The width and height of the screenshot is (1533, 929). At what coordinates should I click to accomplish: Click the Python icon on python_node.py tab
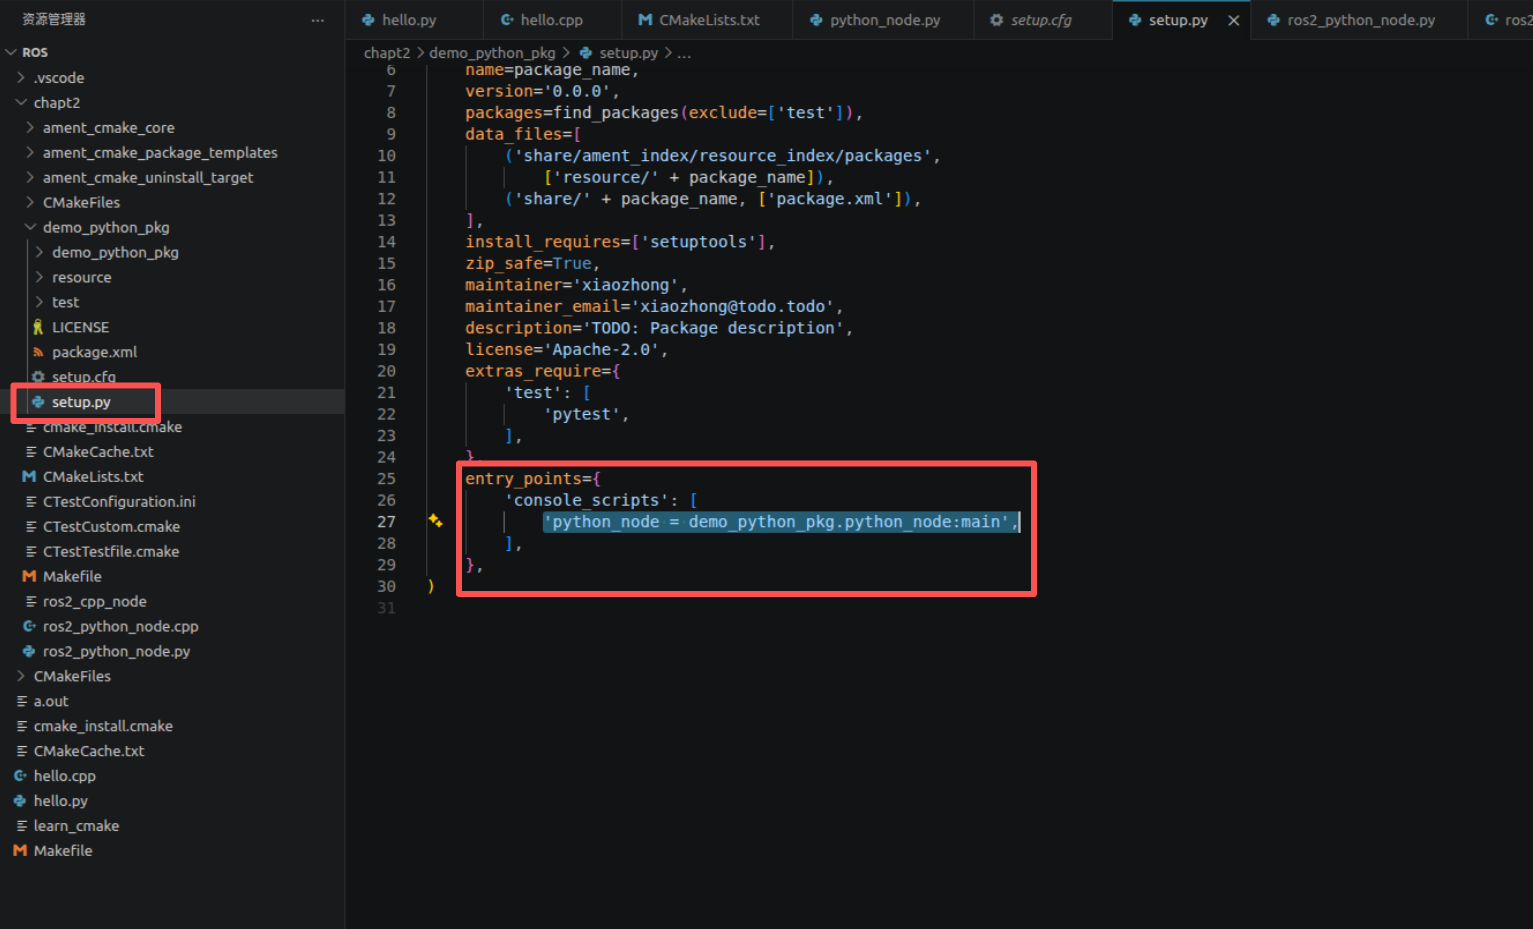816,20
